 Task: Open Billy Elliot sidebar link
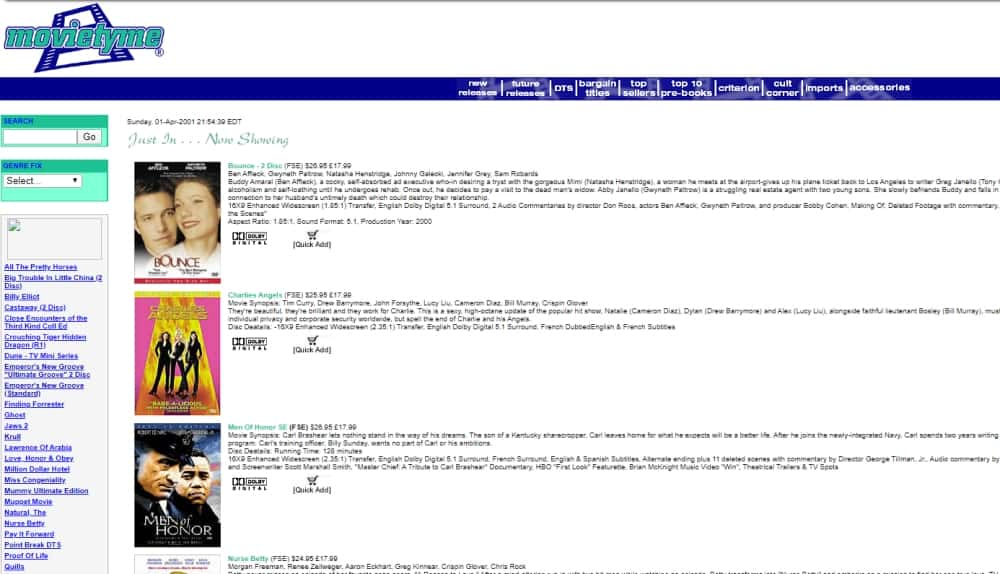[22, 297]
